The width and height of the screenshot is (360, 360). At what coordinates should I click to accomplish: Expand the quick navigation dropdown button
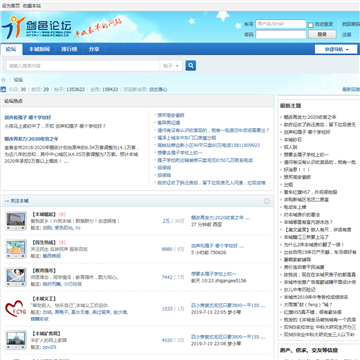tap(336, 49)
